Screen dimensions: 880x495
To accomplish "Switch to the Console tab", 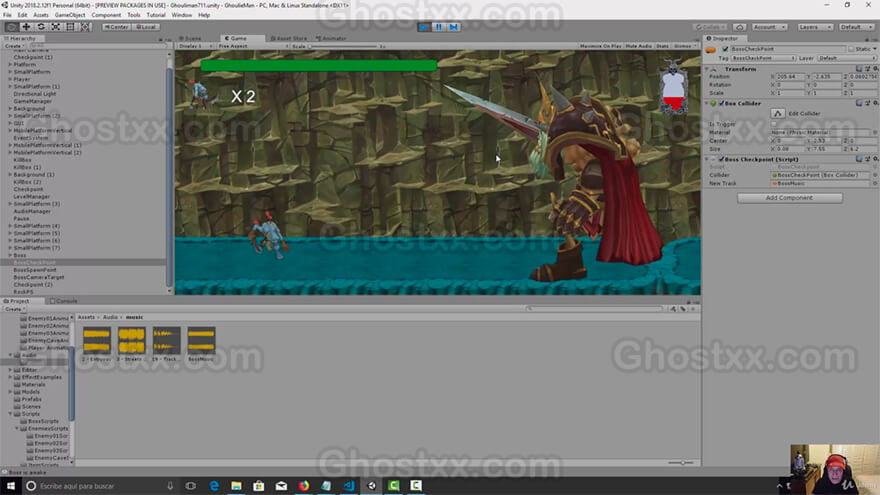I will (63, 301).
